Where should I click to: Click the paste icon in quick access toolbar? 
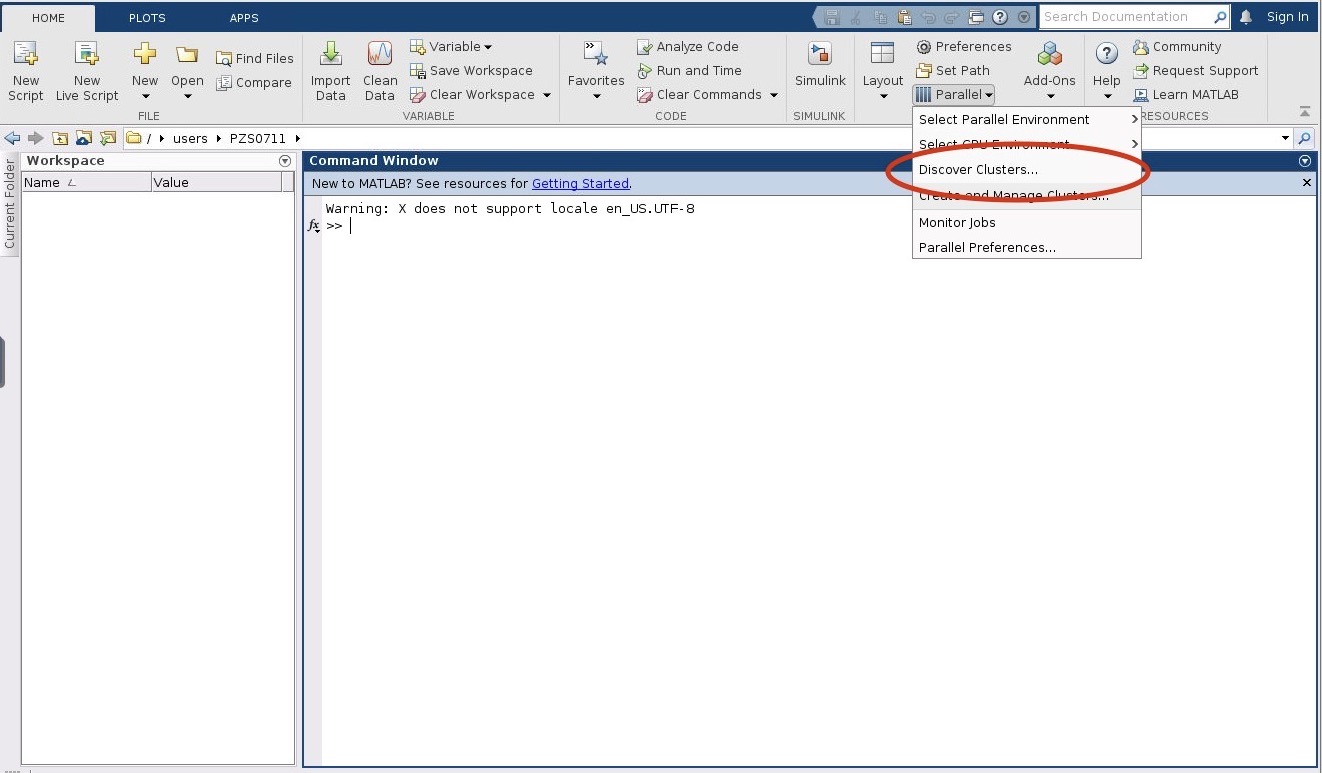point(904,17)
